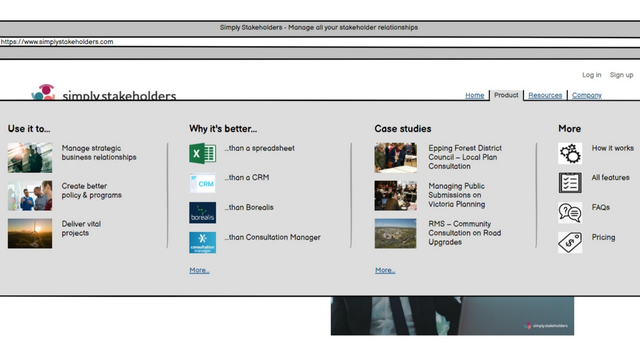Image resolution: width=640 pixels, height=360 pixels.
Task: Click the Borealis logo icon
Action: 202,213
